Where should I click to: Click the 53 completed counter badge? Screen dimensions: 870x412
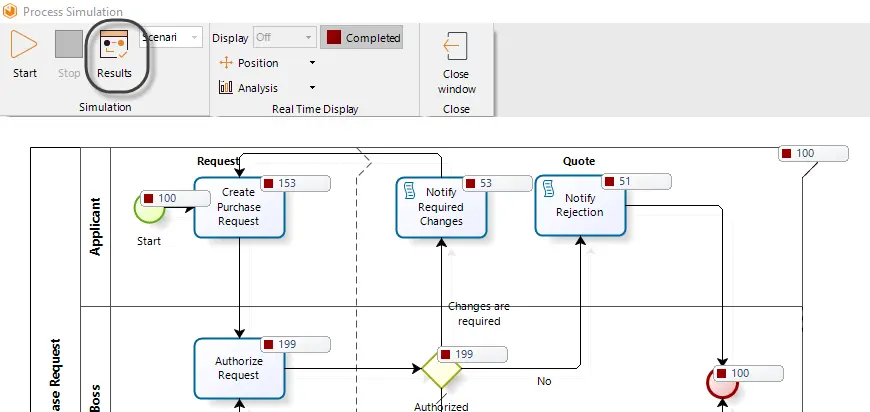click(x=498, y=184)
